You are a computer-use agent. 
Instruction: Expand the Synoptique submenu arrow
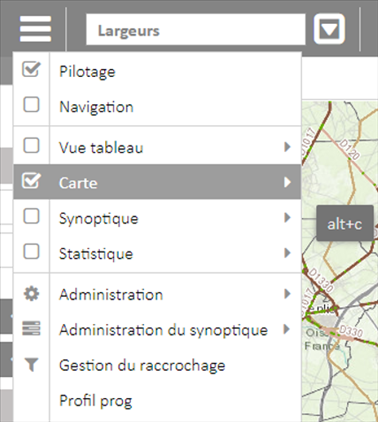(287, 218)
